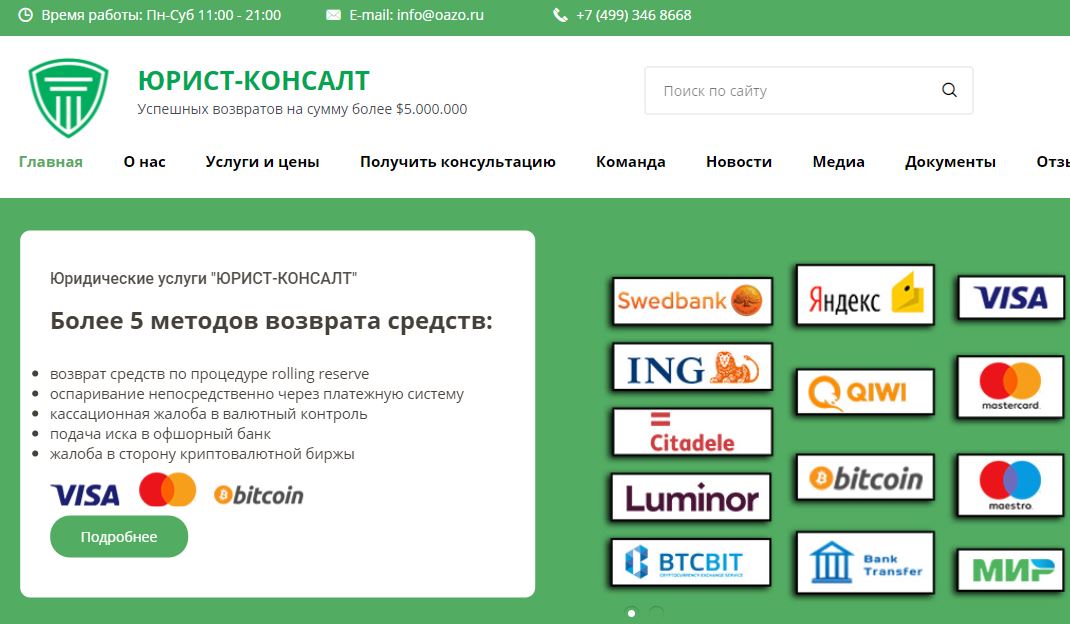The width and height of the screenshot is (1070, 624).
Task: Click the ING bank logo
Action: [x=691, y=368]
